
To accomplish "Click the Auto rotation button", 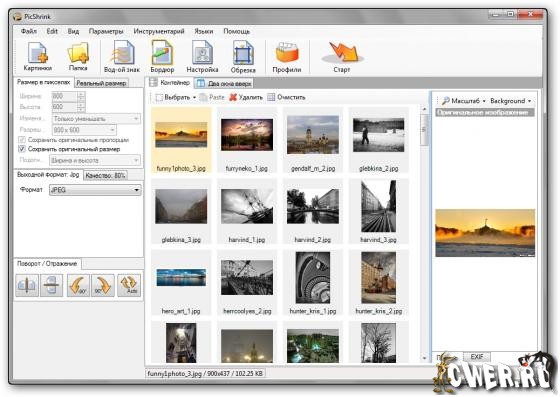I will point(129,285).
